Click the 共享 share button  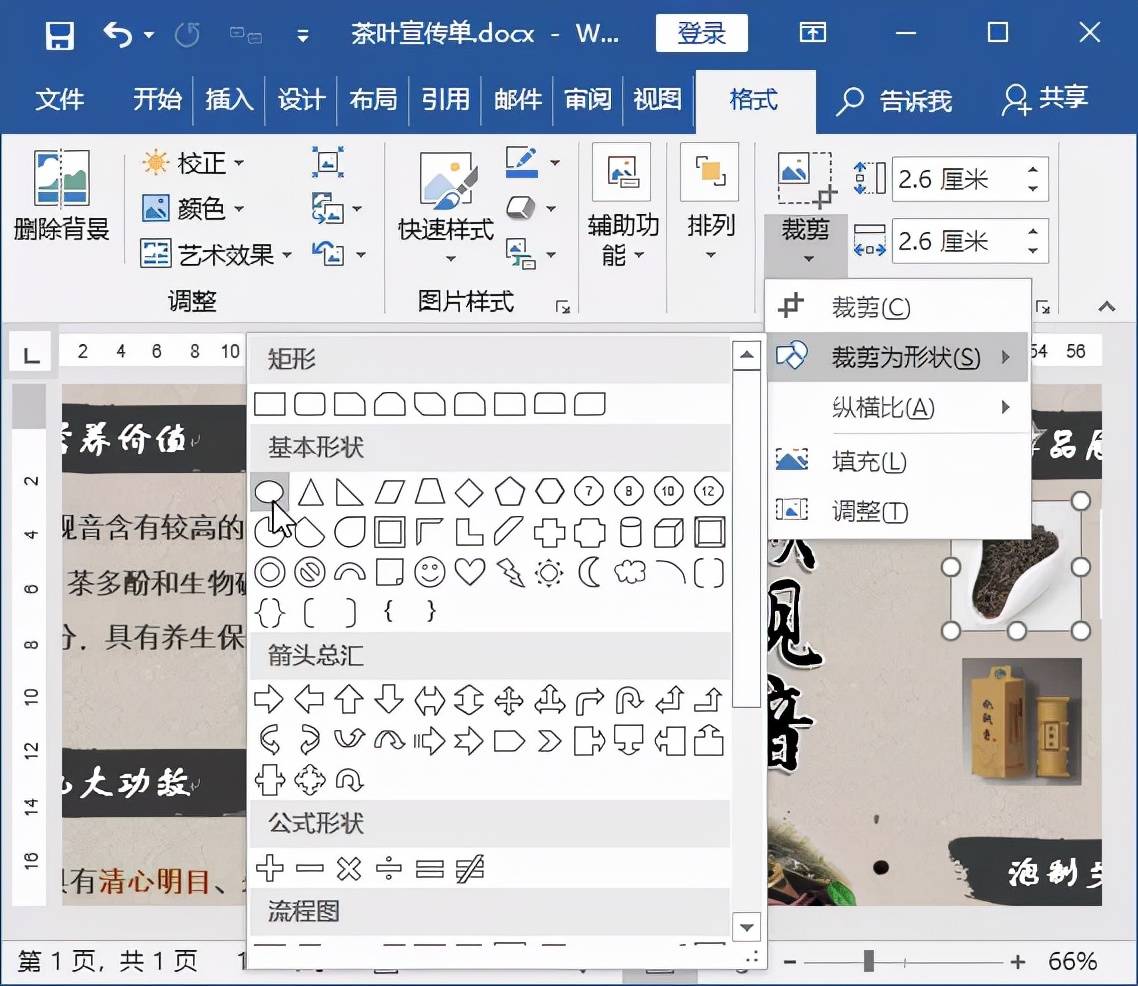[1045, 99]
